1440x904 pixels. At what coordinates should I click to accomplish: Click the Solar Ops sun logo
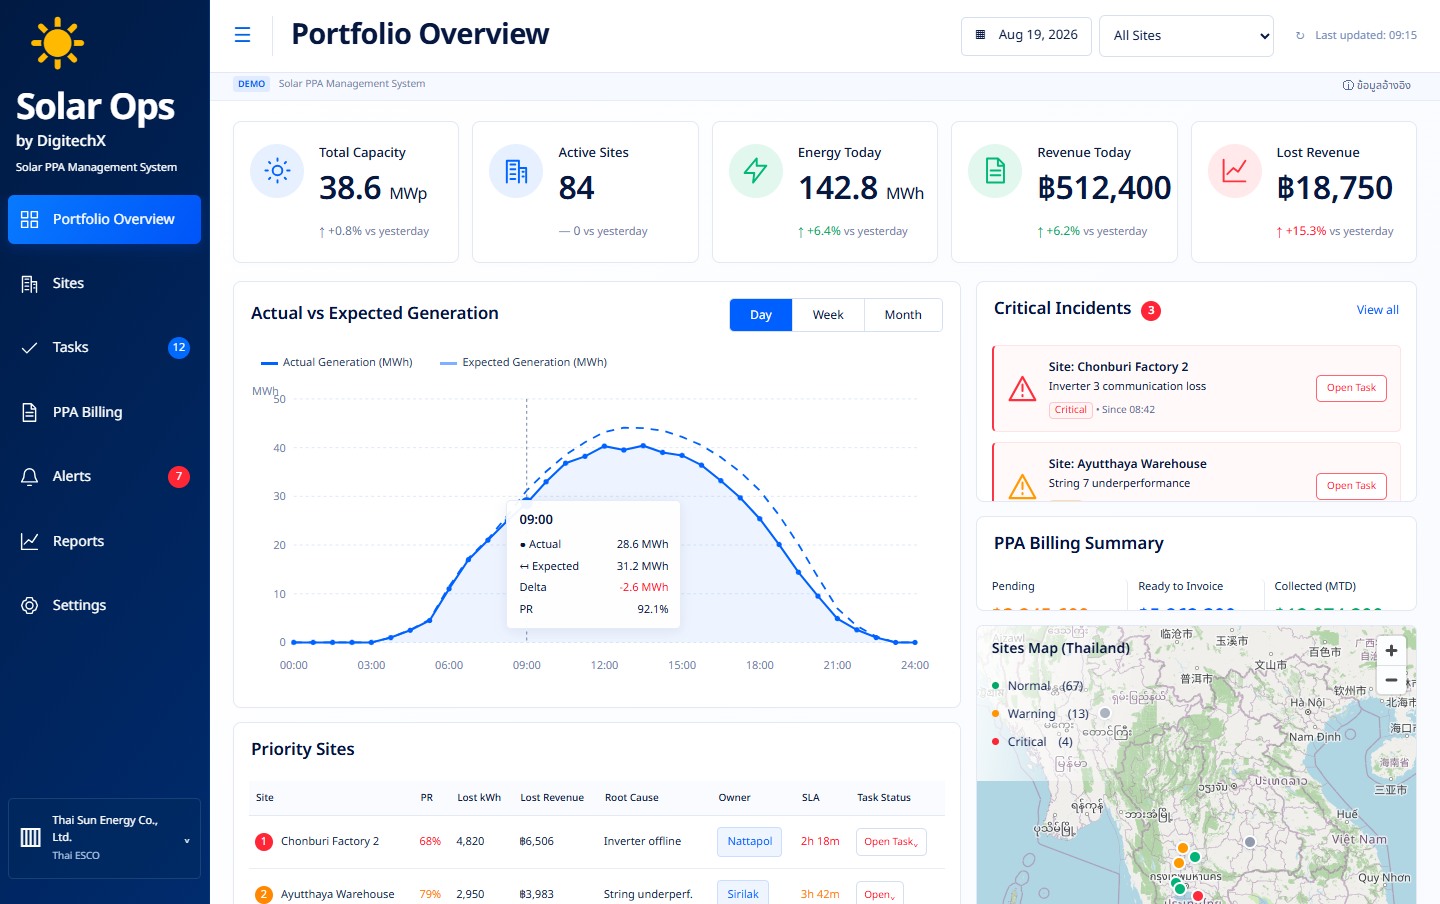coord(57,43)
